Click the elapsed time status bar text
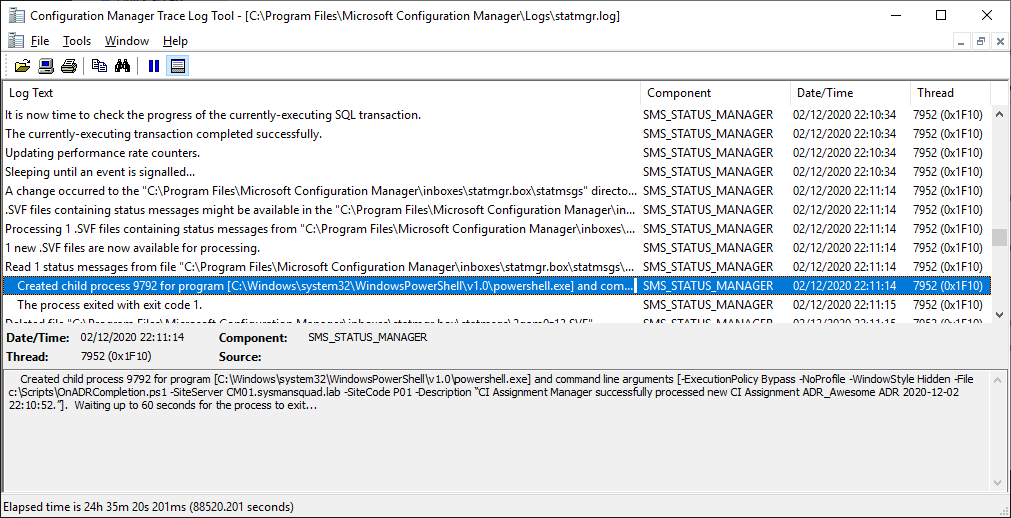 click(148, 507)
